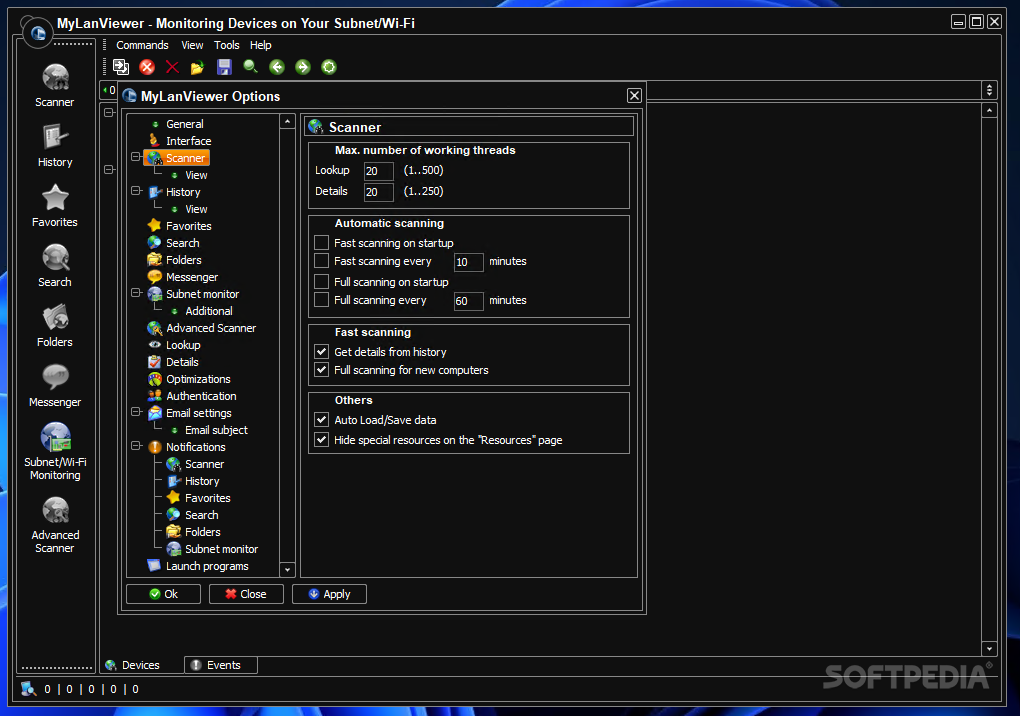Switch to the Events tab
The image size is (1020, 716).
click(221, 665)
